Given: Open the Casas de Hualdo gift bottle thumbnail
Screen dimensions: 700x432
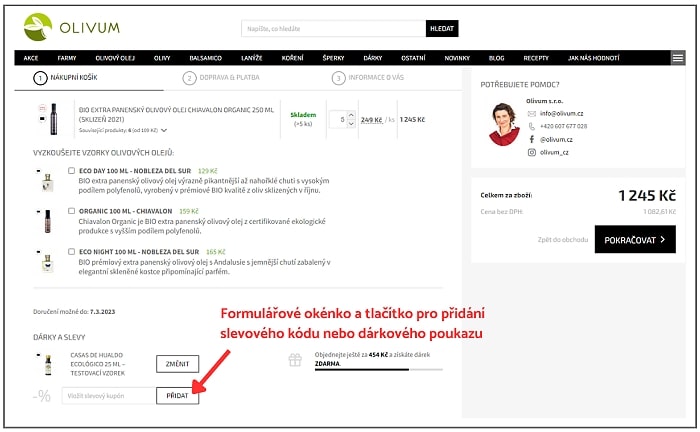Looking at the screenshot, I should point(48,365).
